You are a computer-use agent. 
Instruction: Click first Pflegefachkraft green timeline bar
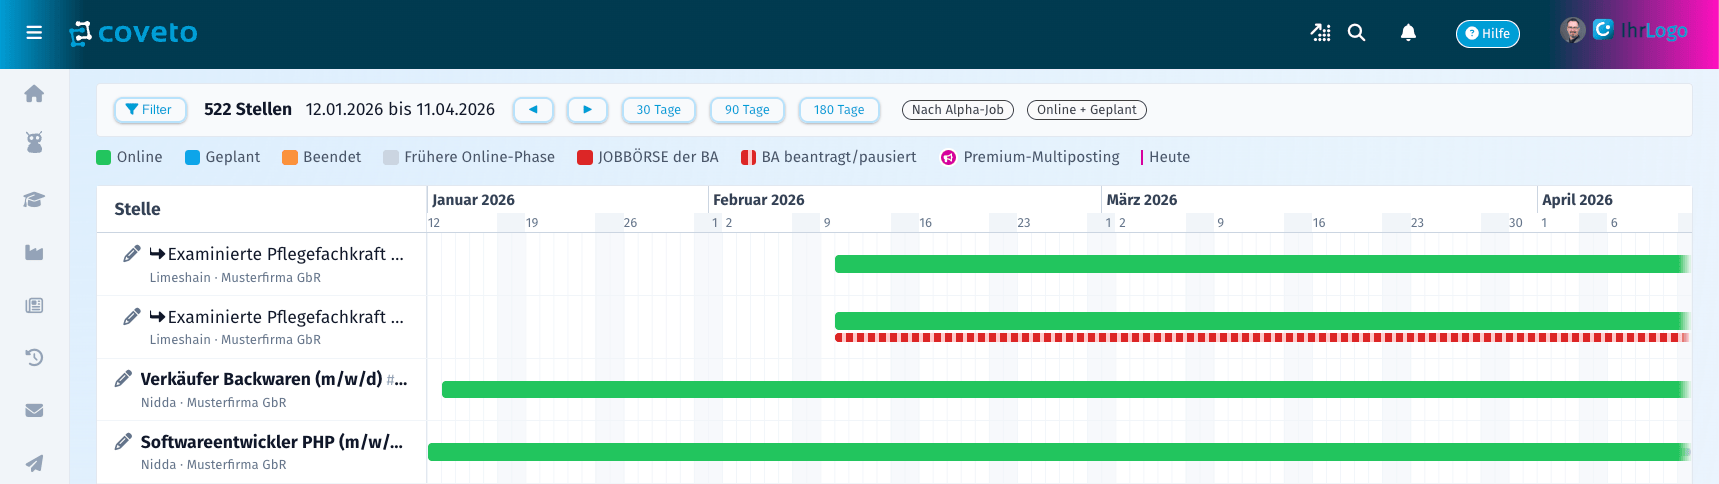pos(1262,264)
